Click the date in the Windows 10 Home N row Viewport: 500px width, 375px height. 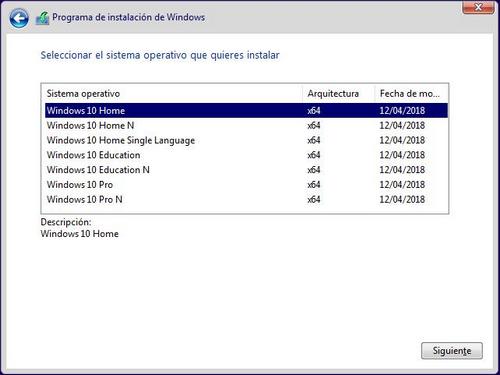coord(402,126)
